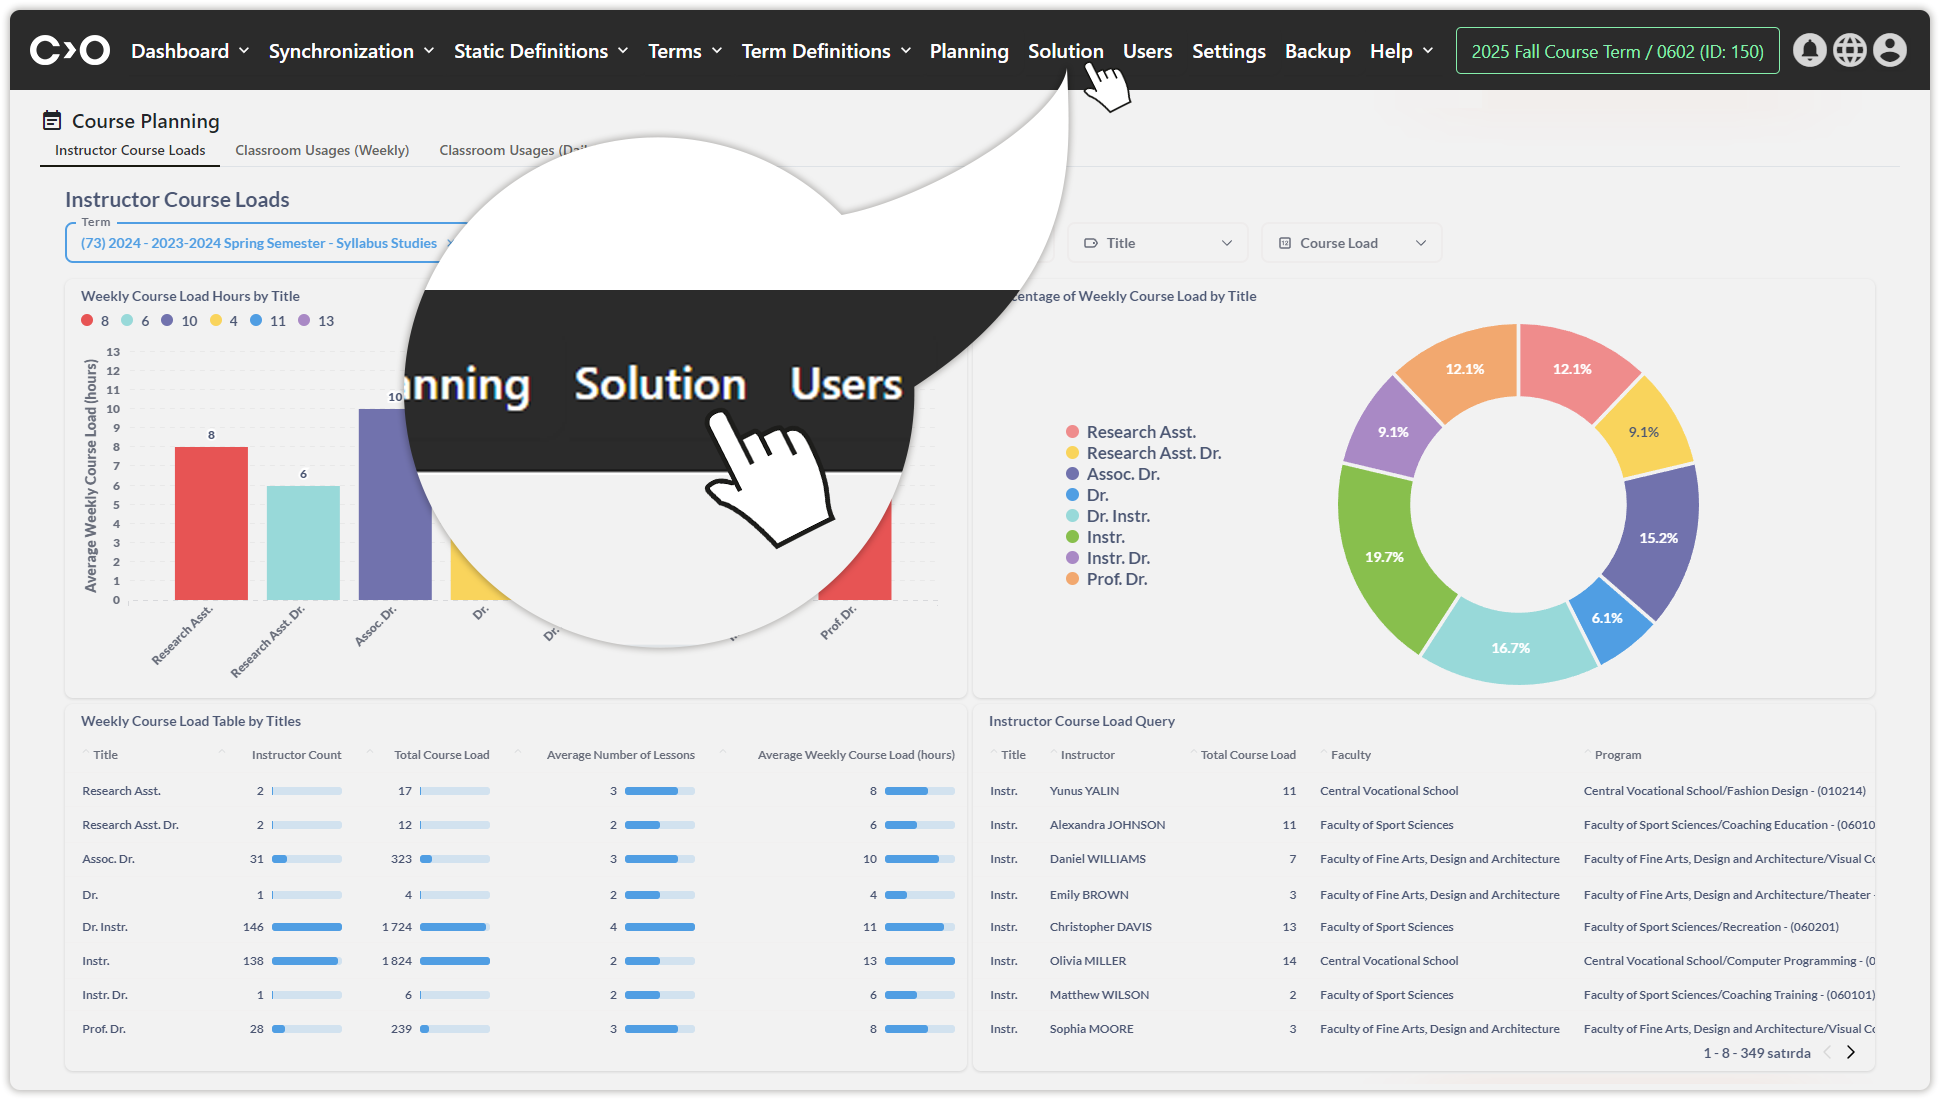Click the 2025 Fall Course Term button
This screenshot has height=1100, width=1940.
(1617, 51)
